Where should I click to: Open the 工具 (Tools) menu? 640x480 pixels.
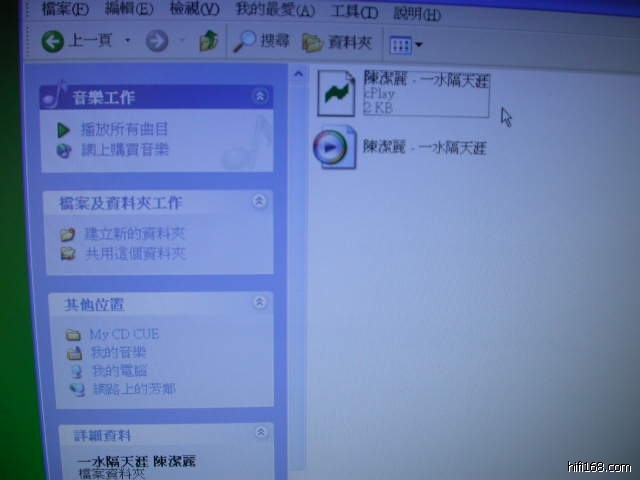click(x=355, y=12)
